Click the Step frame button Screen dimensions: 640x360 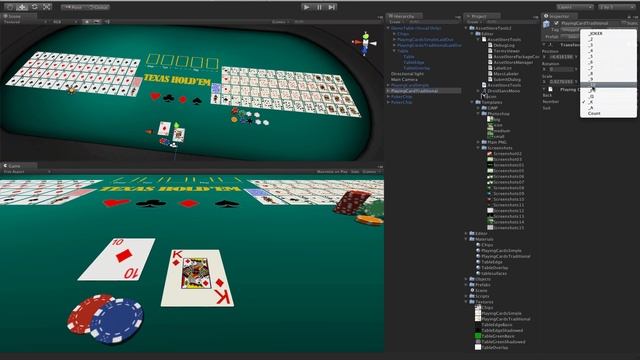click(332, 7)
